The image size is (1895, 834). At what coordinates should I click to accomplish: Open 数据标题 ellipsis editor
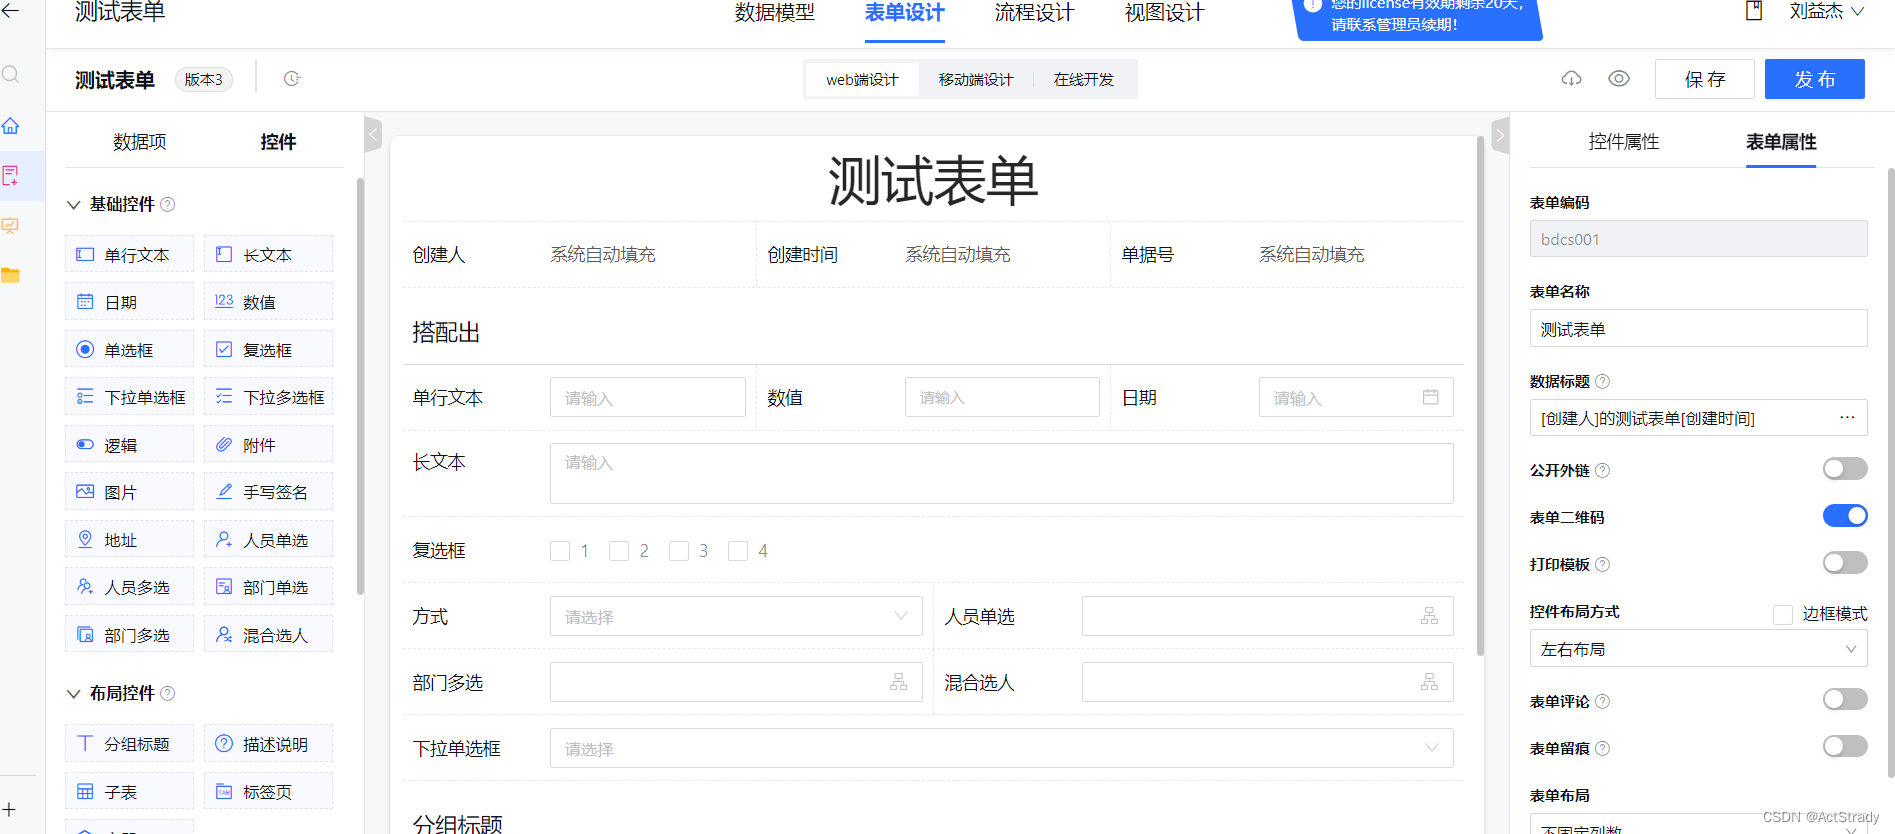pos(1847,417)
